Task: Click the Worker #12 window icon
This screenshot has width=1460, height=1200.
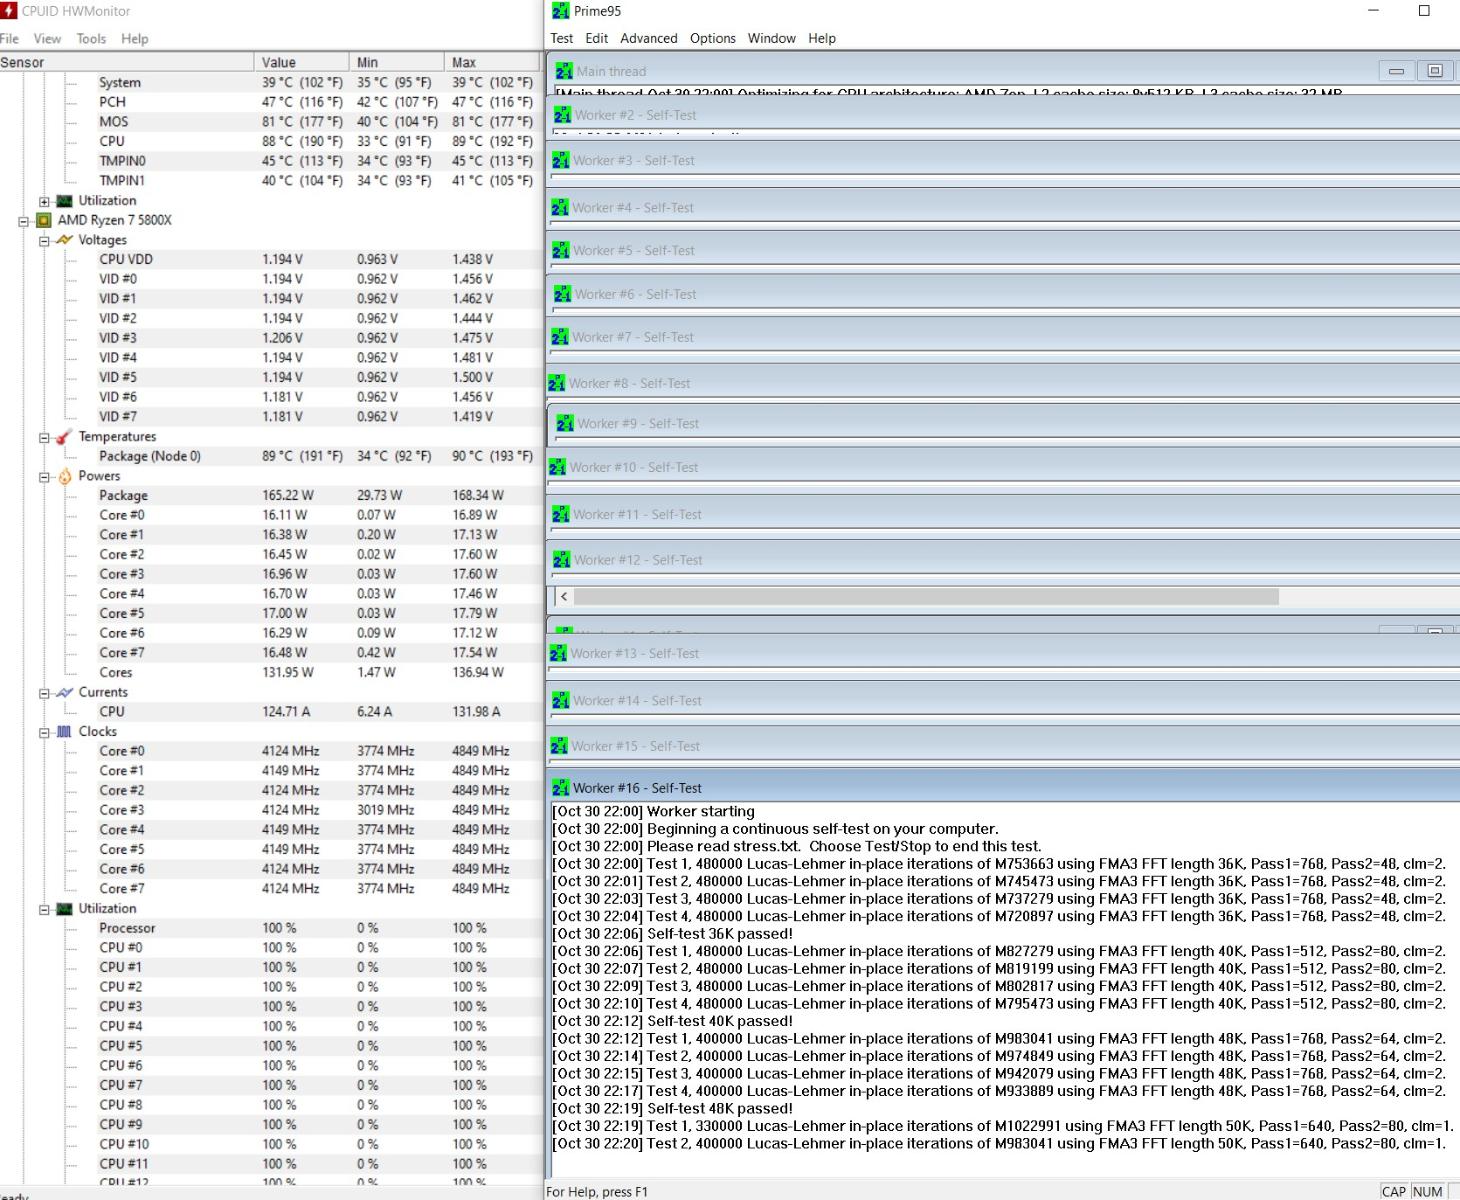Action: (562, 560)
